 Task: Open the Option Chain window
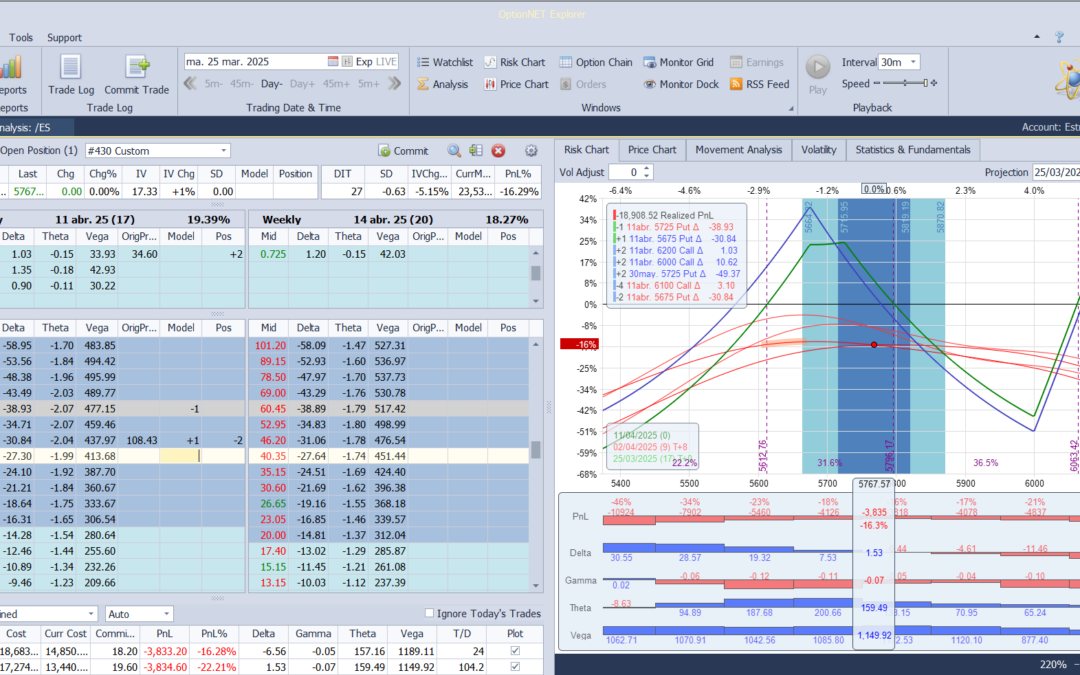pos(596,62)
